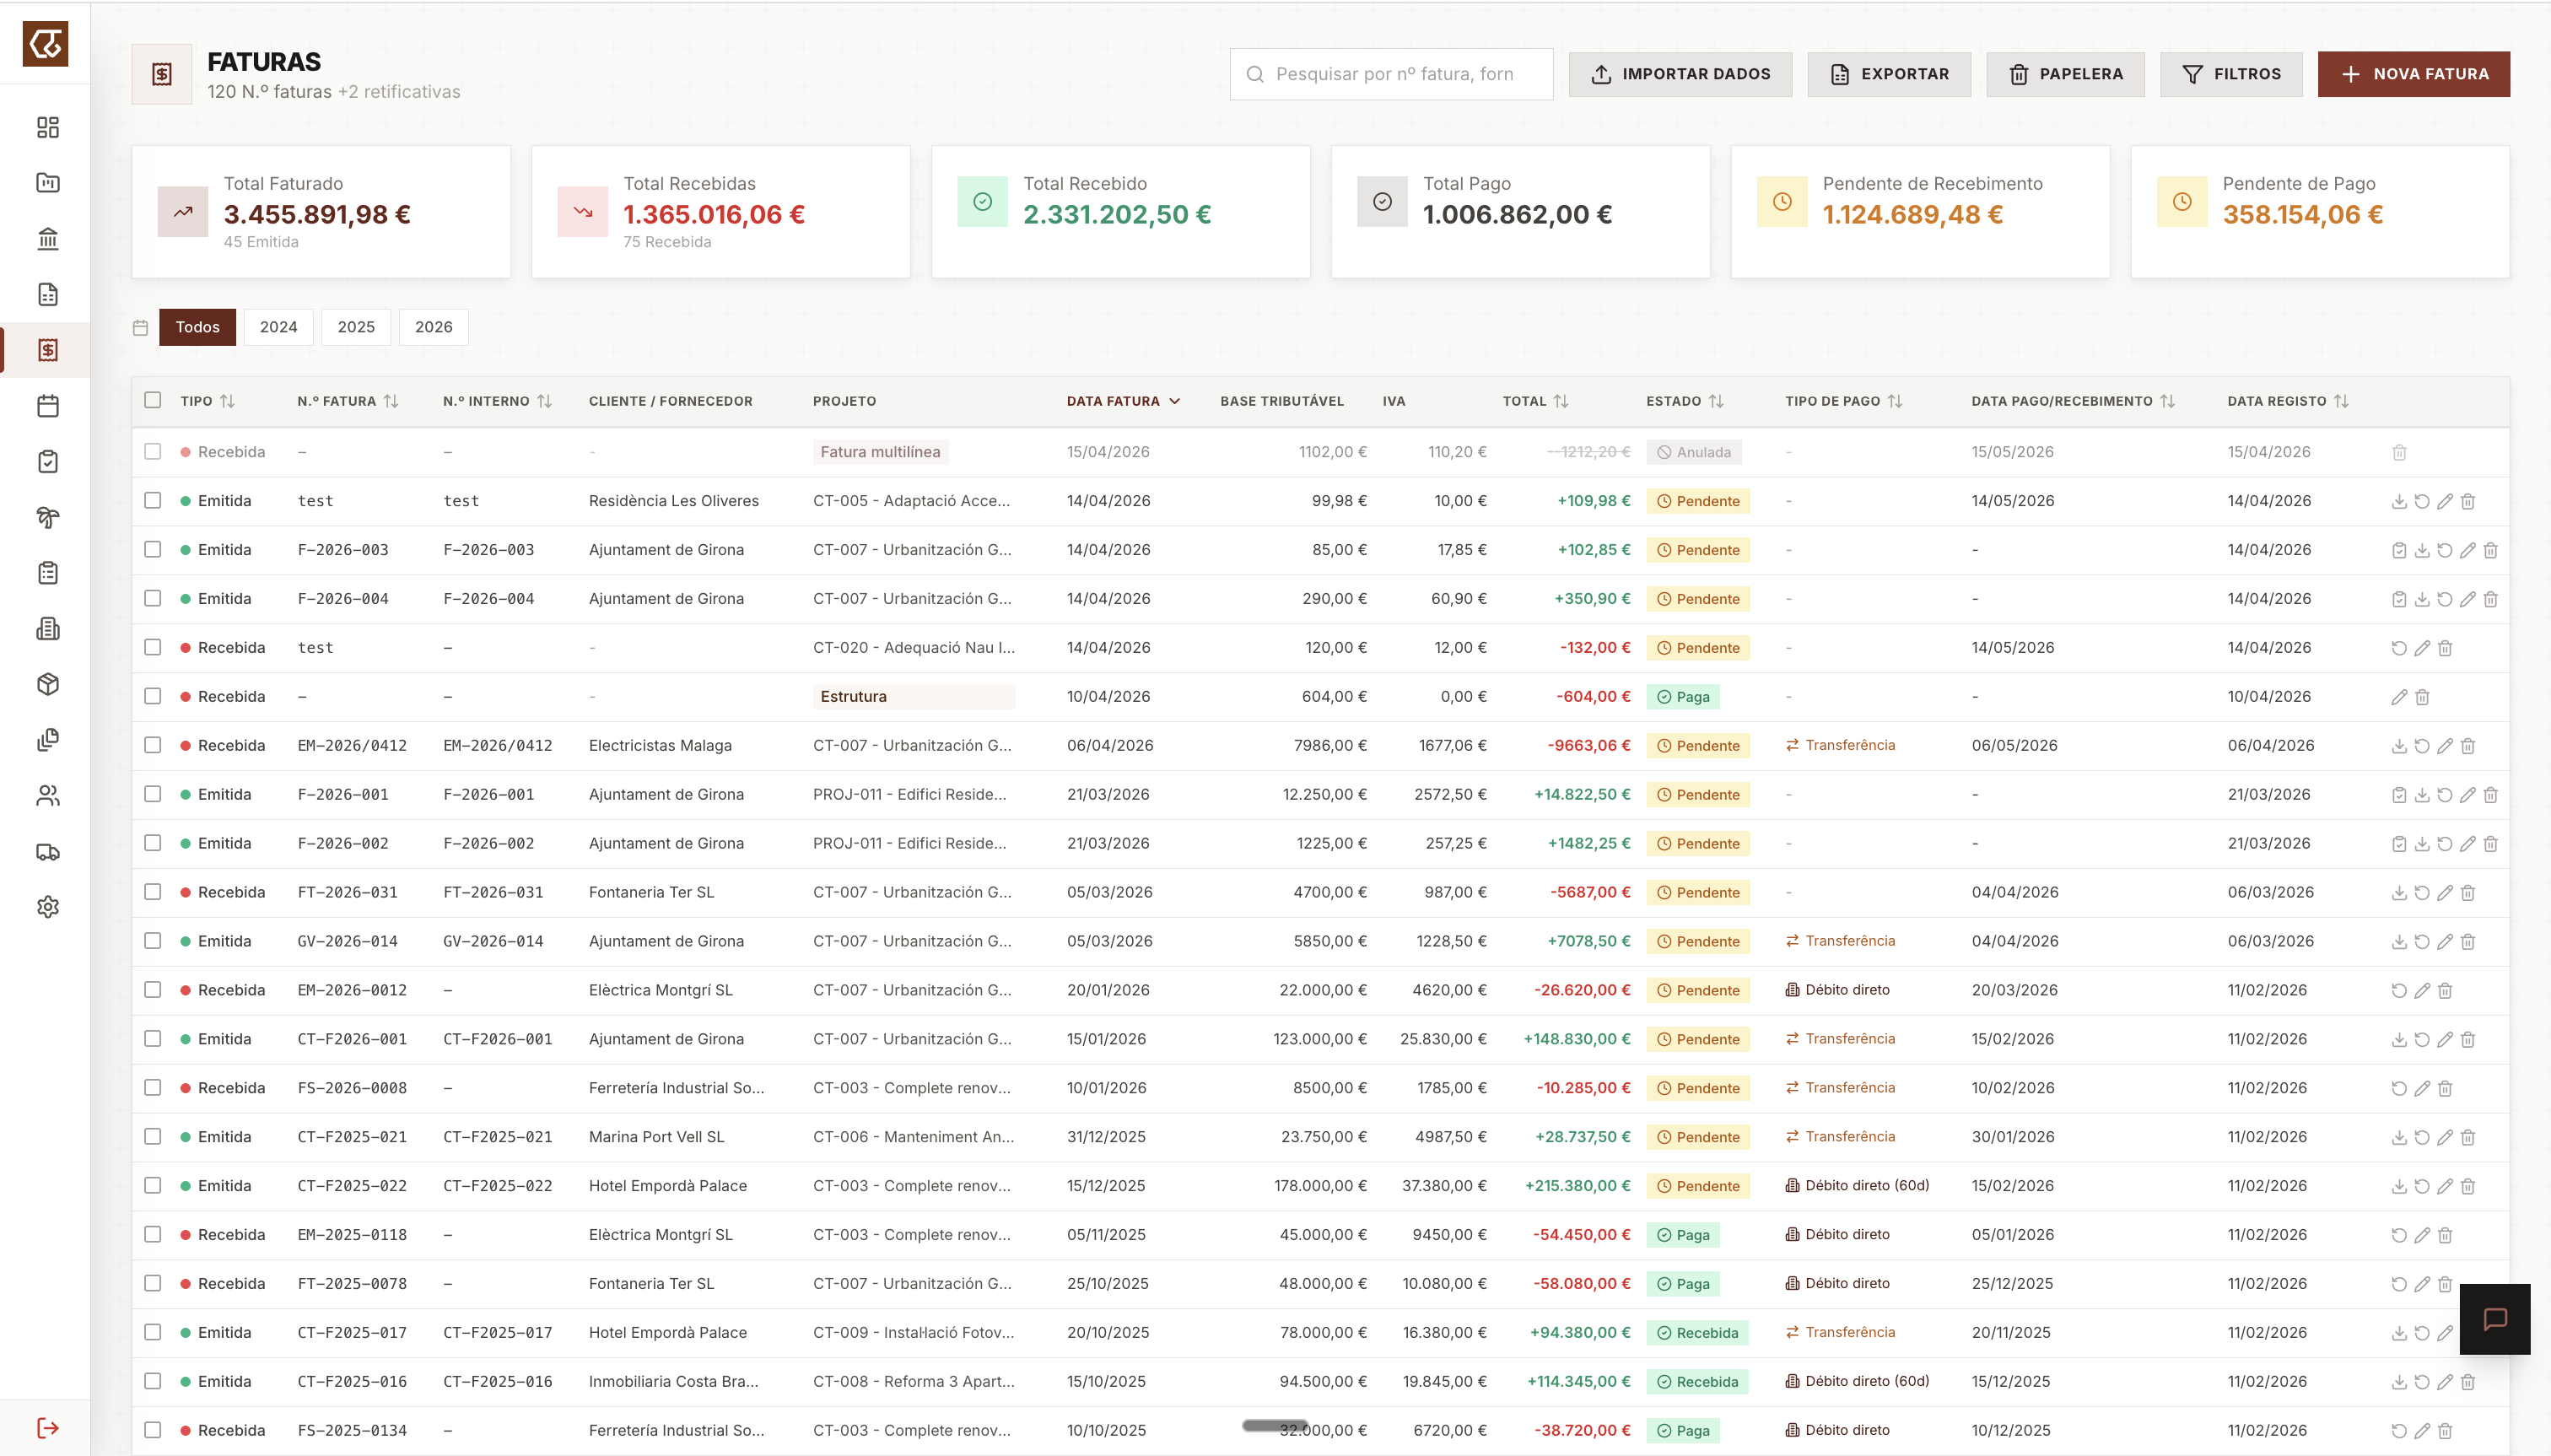The width and height of the screenshot is (2551, 1456).
Task: Click the Importar Dados button
Action: click(1680, 74)
